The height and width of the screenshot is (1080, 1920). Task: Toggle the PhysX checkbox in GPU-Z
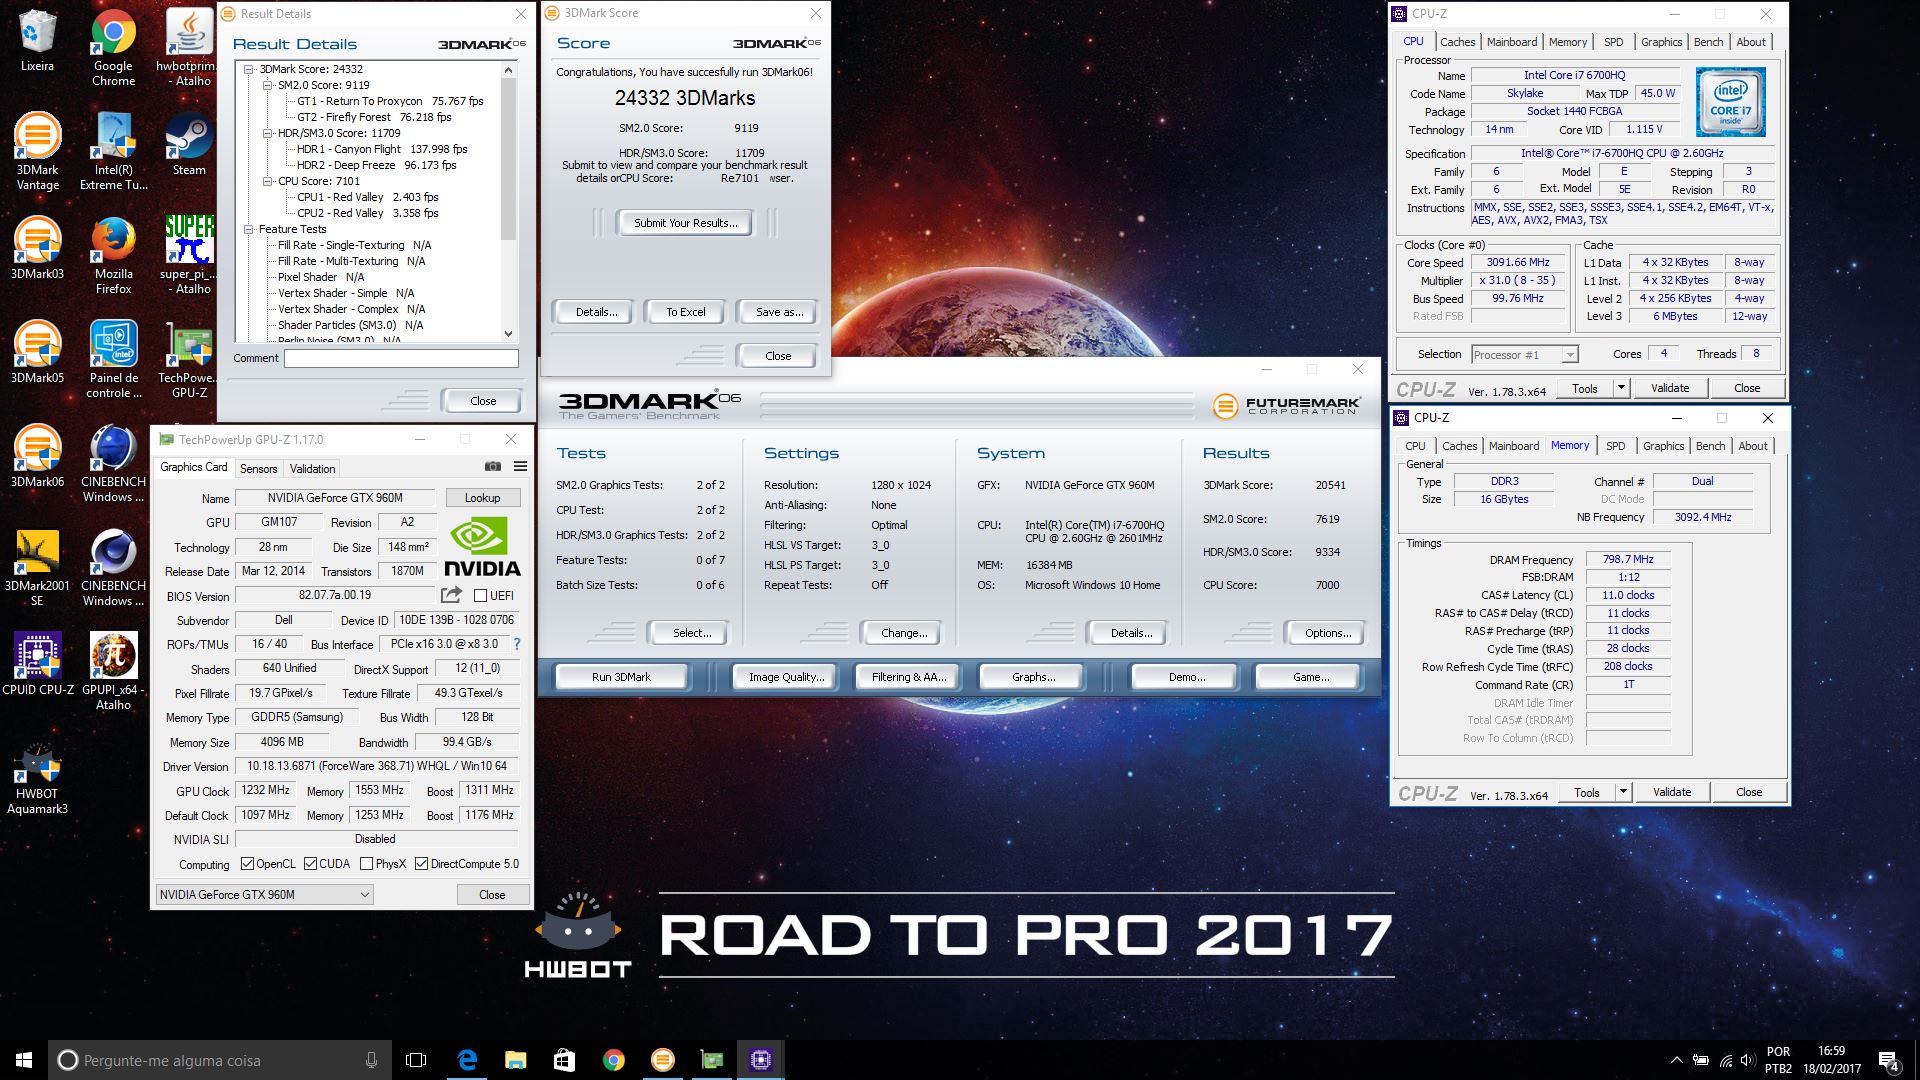click(x=366, y=864)
